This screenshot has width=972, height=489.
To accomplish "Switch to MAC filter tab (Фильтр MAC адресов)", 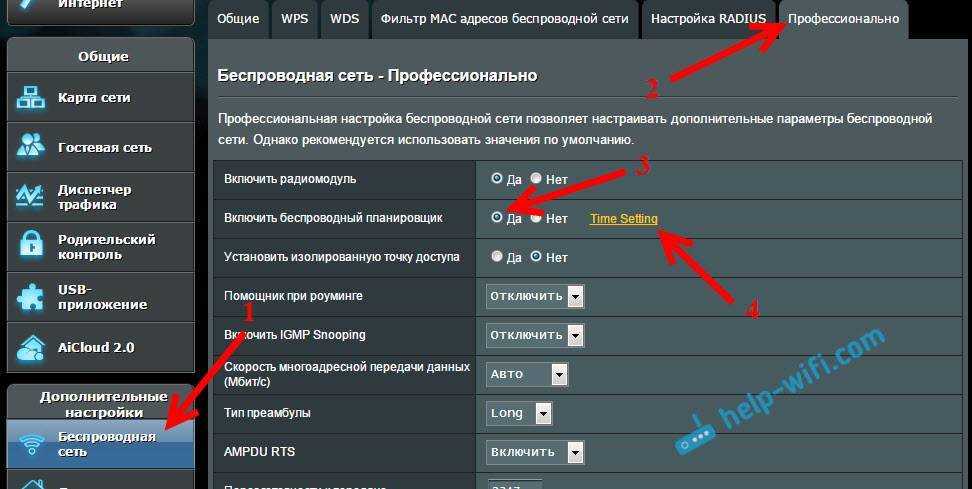I will (x=503, y=19).
